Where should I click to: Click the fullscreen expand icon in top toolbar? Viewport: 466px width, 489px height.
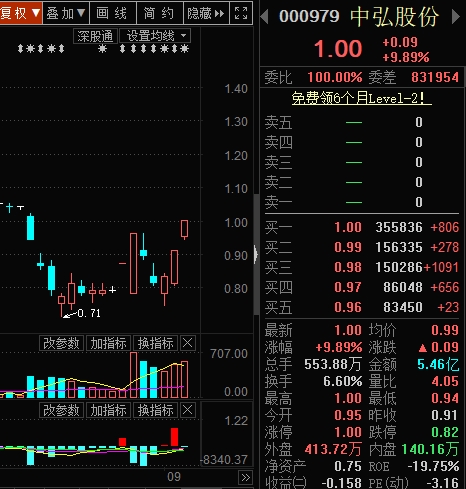click(241, 13)
